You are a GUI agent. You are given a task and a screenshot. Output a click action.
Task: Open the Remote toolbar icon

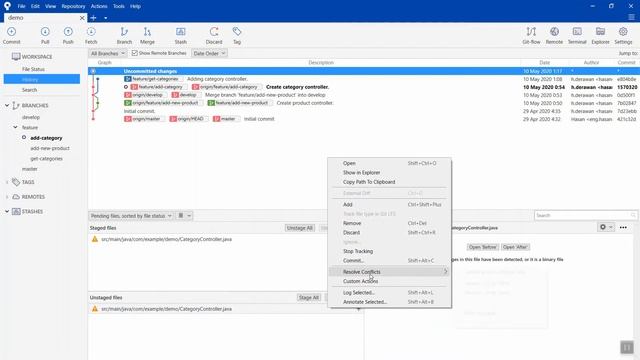554,36
